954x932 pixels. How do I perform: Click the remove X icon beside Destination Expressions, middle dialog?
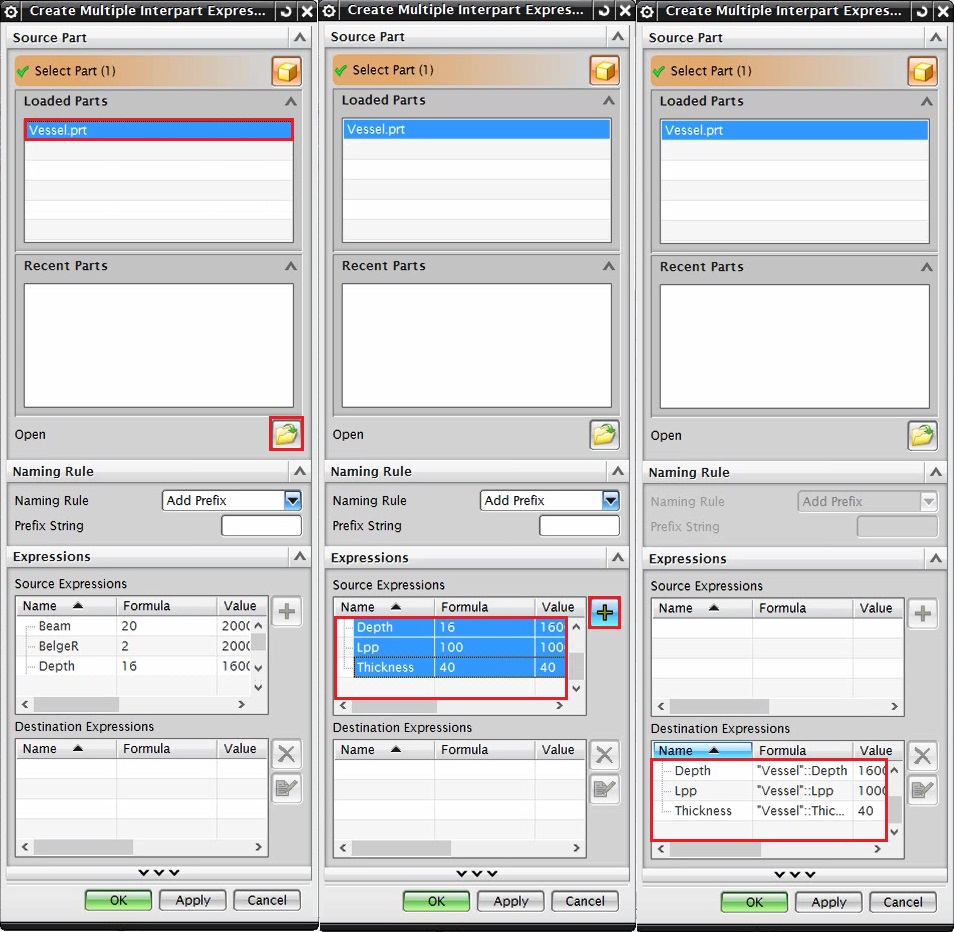point(604,756)
